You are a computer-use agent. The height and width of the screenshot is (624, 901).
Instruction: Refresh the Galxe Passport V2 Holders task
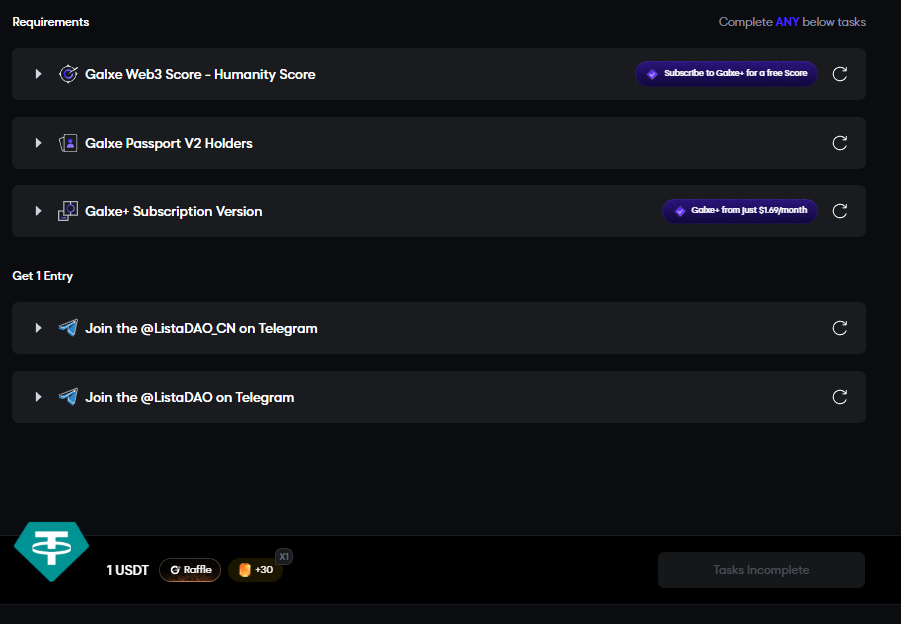coord(840,143)
